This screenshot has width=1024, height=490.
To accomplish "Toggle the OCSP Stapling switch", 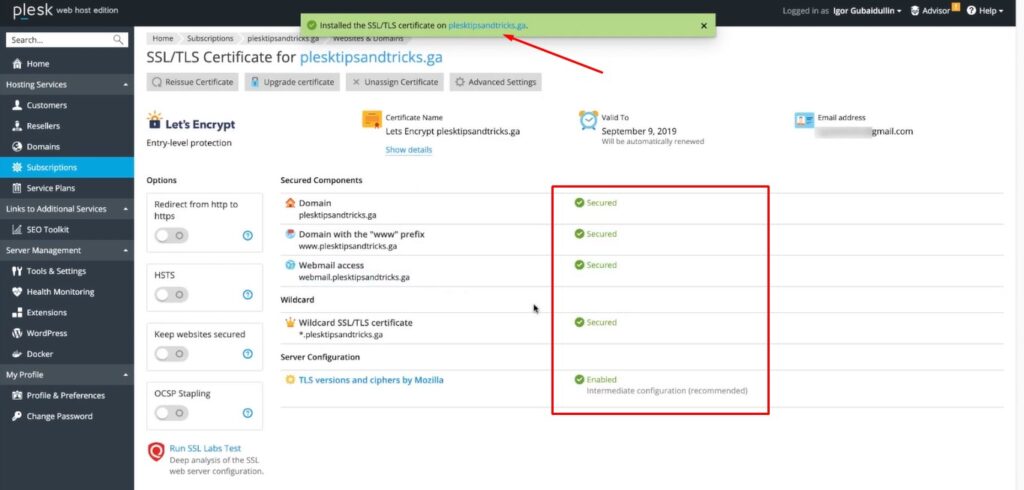I will [171, 413].
